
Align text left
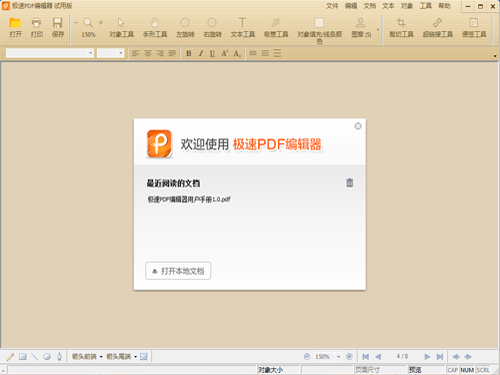tap(135, 53)
